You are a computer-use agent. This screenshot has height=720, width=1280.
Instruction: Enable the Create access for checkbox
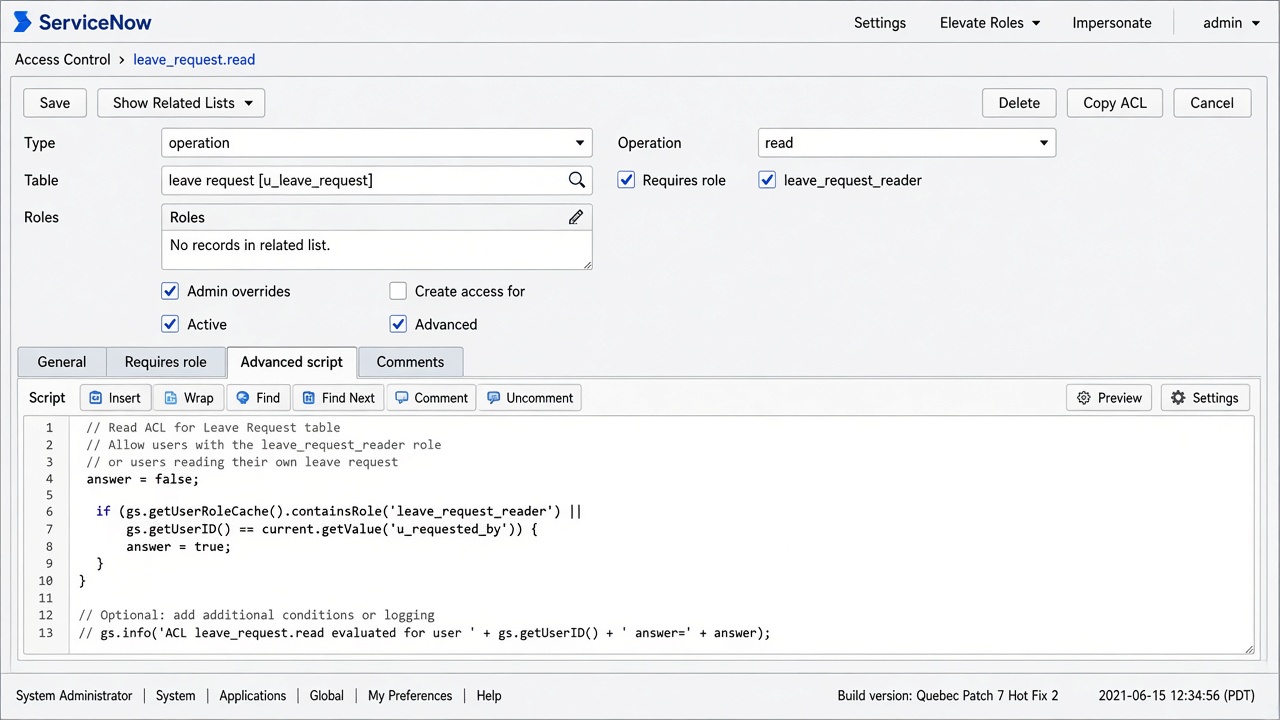point(398,291)
